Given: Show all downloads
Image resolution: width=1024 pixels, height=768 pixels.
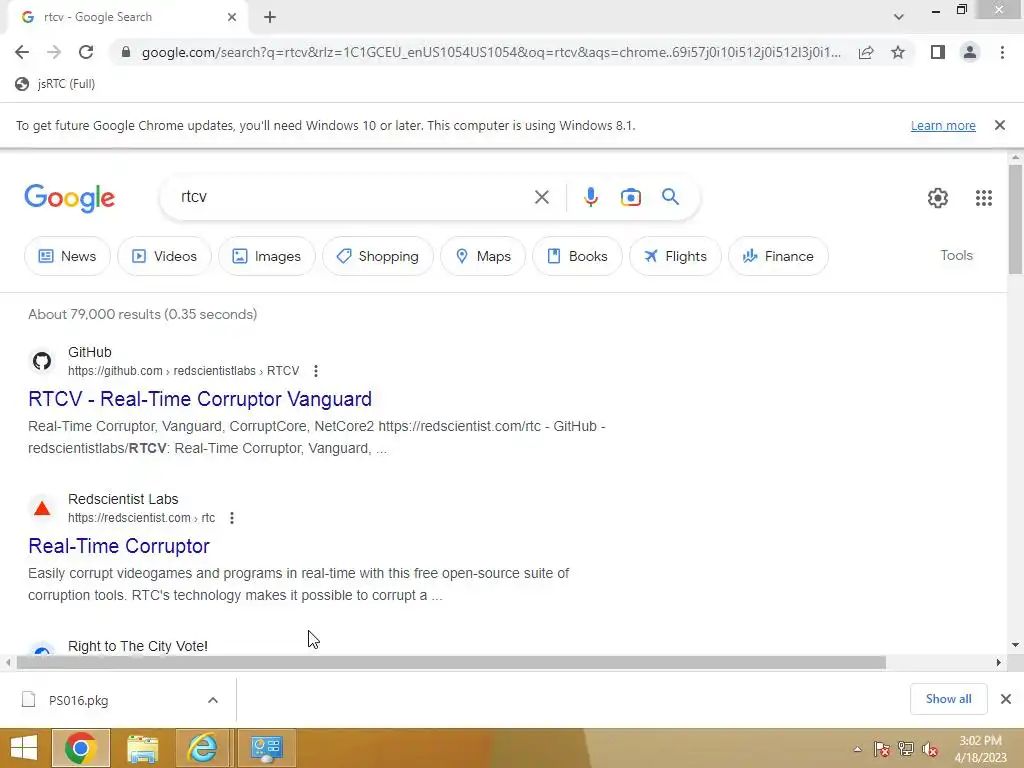Looking at the screenshot, I should pyautogui.click(x=948, y=699).
